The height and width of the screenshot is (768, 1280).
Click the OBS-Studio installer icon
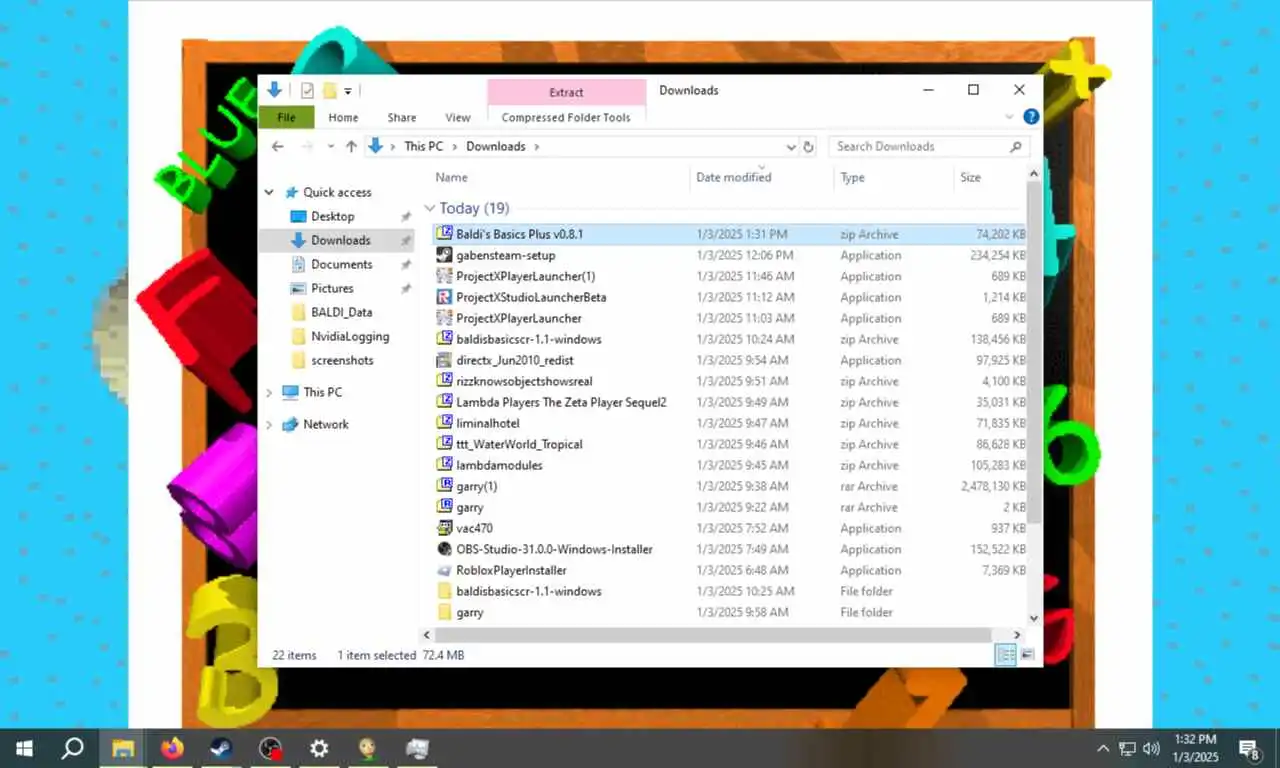coord(445,549)
